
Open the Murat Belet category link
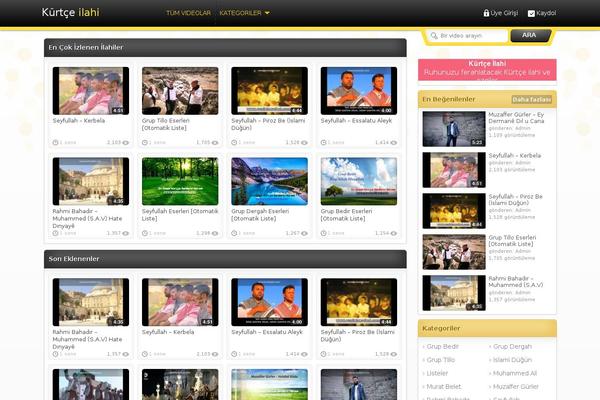443,387
